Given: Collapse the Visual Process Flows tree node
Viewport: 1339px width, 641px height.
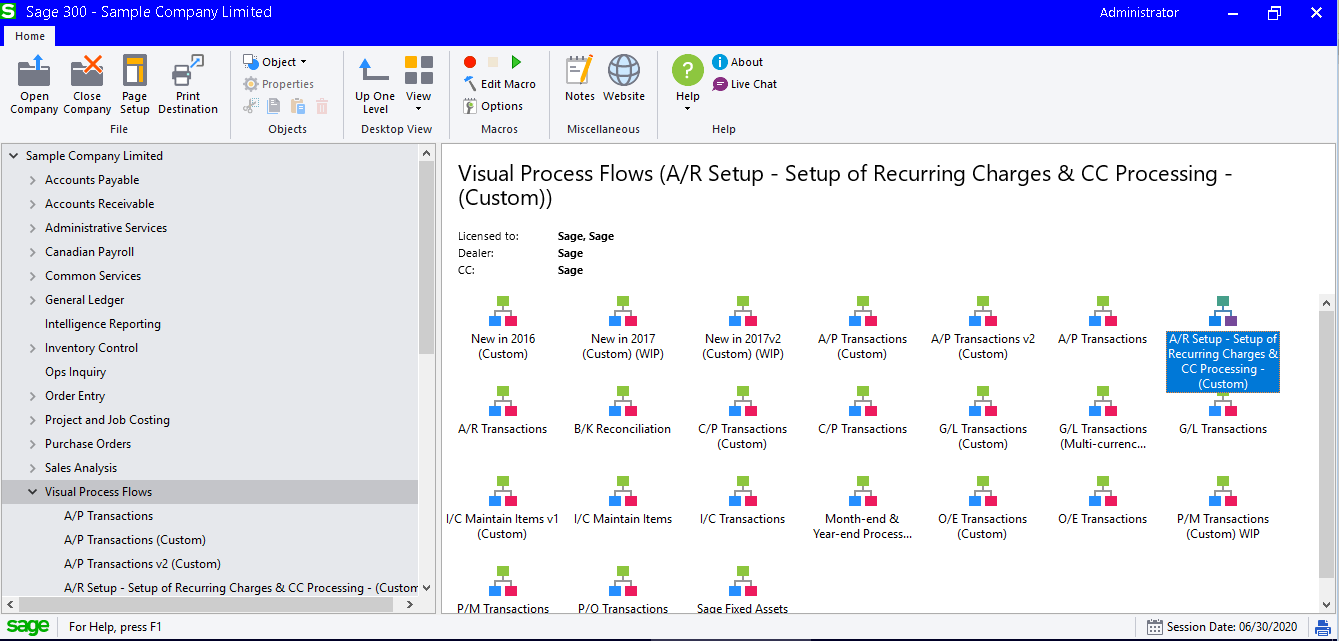Looking at the screenshot, I should (33, 492).
